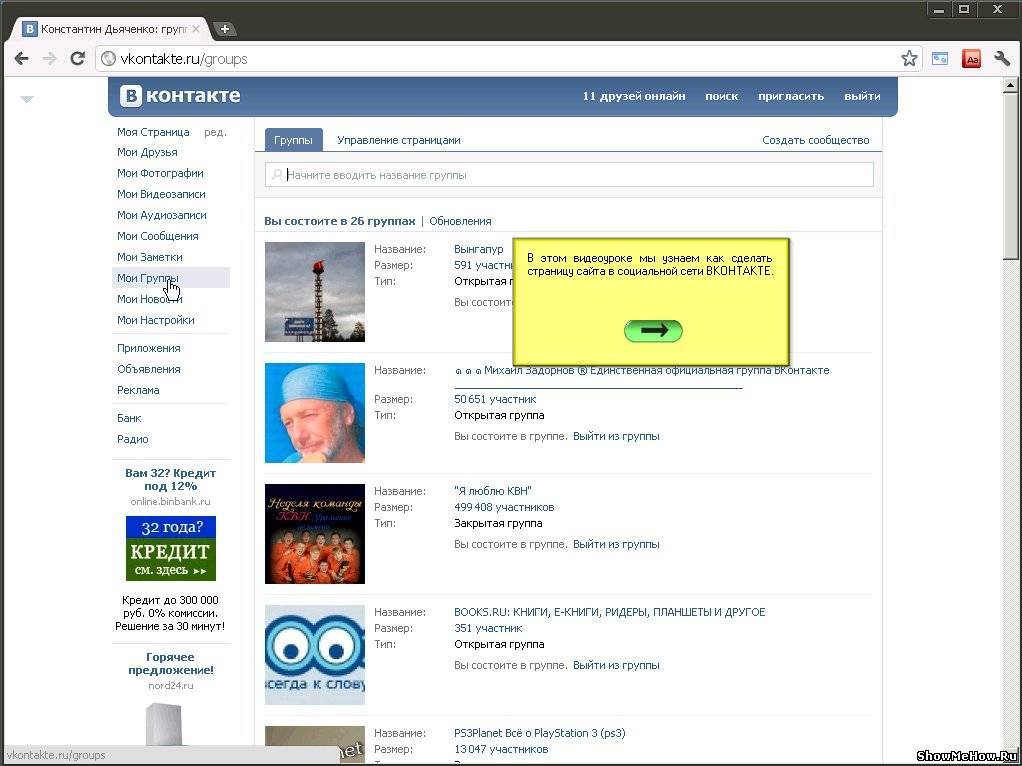Open BOOKS.RU group title link
Screen dimensions: 1022x766
tap(609, 612)
